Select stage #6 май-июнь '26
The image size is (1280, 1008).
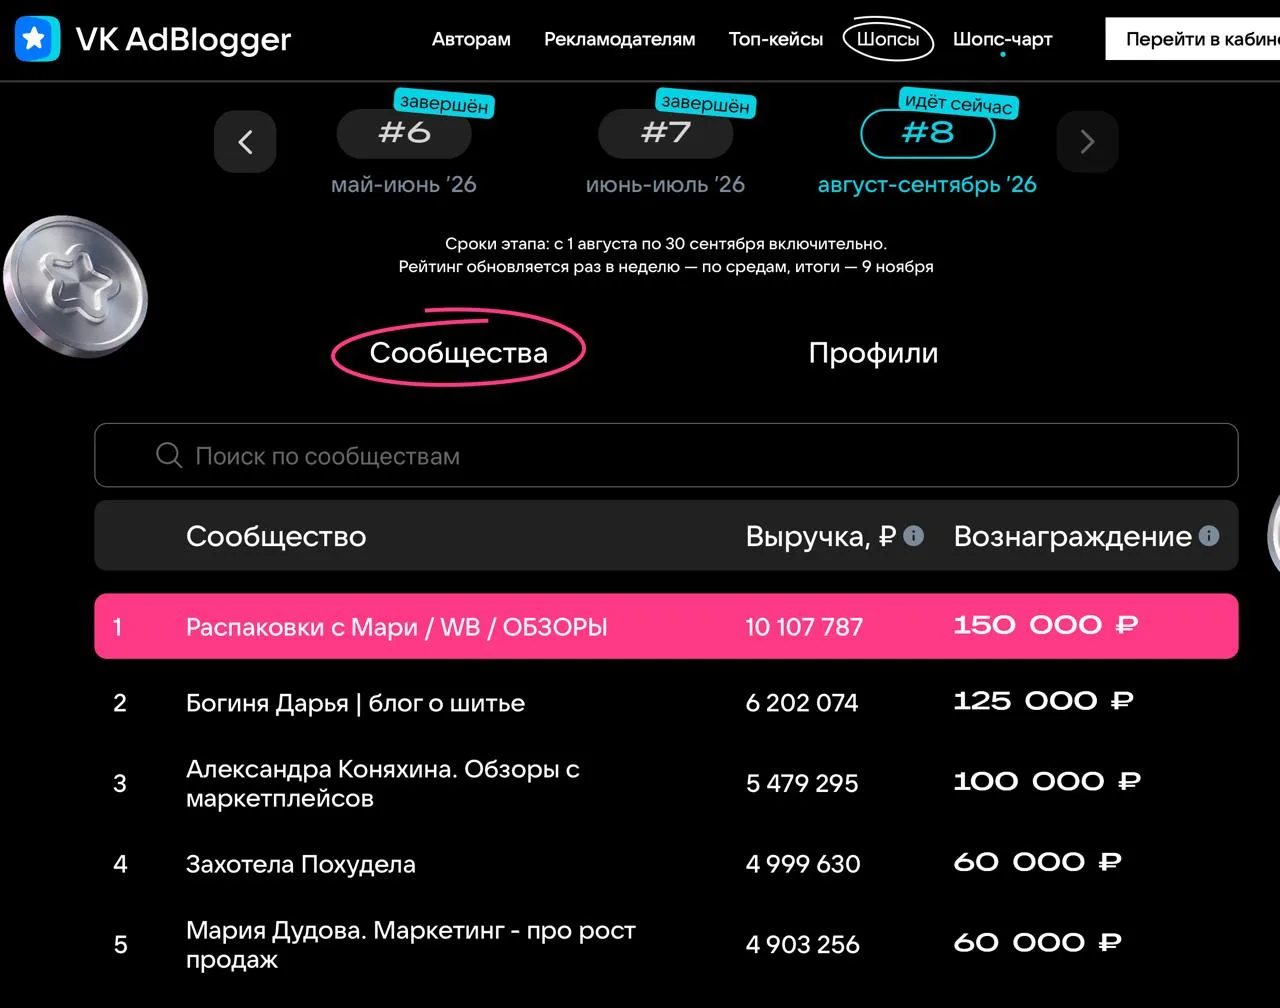(x=404, y=133)
